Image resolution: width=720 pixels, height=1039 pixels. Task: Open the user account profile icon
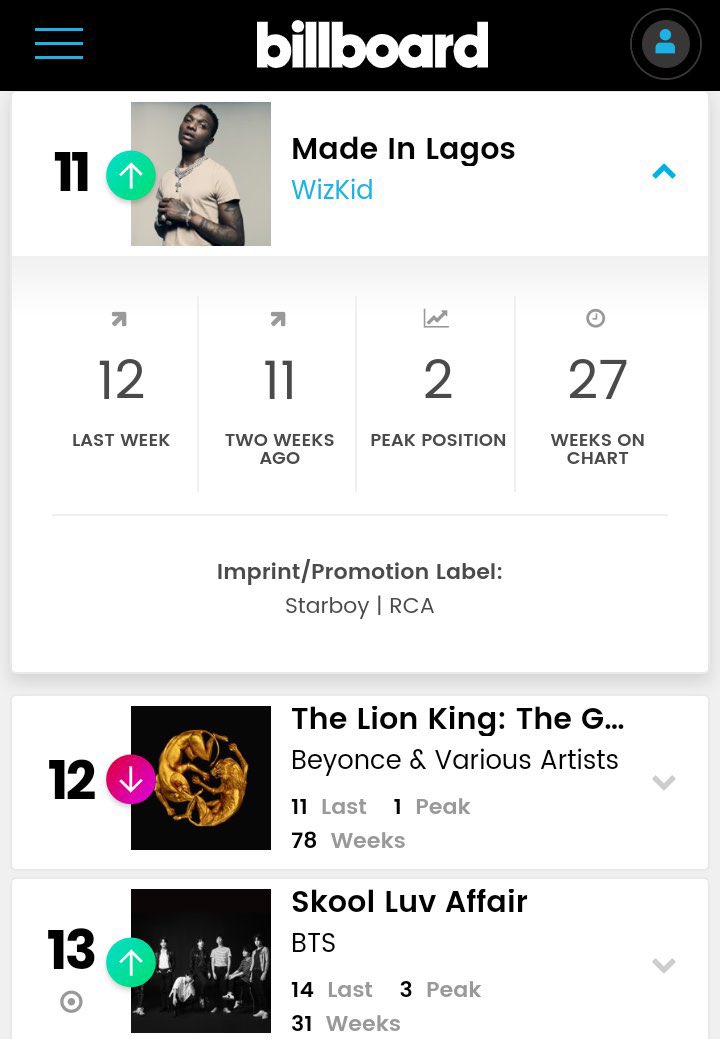(665, 44)
